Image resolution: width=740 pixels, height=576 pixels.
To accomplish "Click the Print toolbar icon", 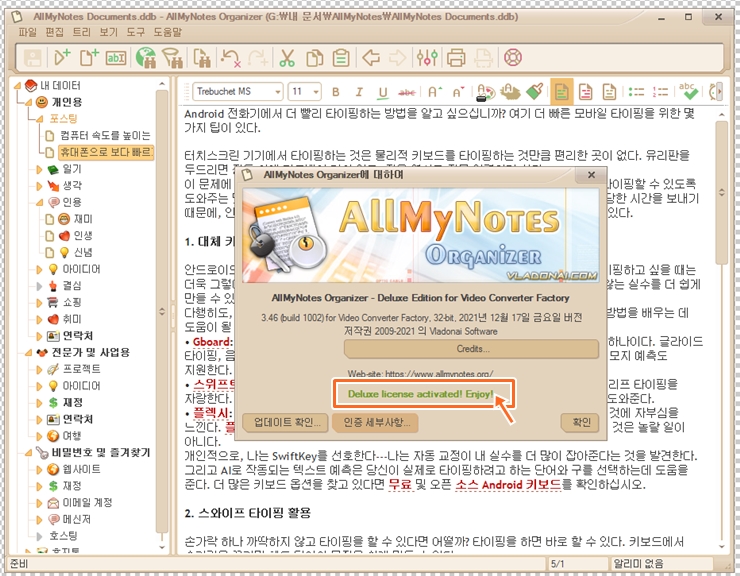I will click(x=456, y=58).
